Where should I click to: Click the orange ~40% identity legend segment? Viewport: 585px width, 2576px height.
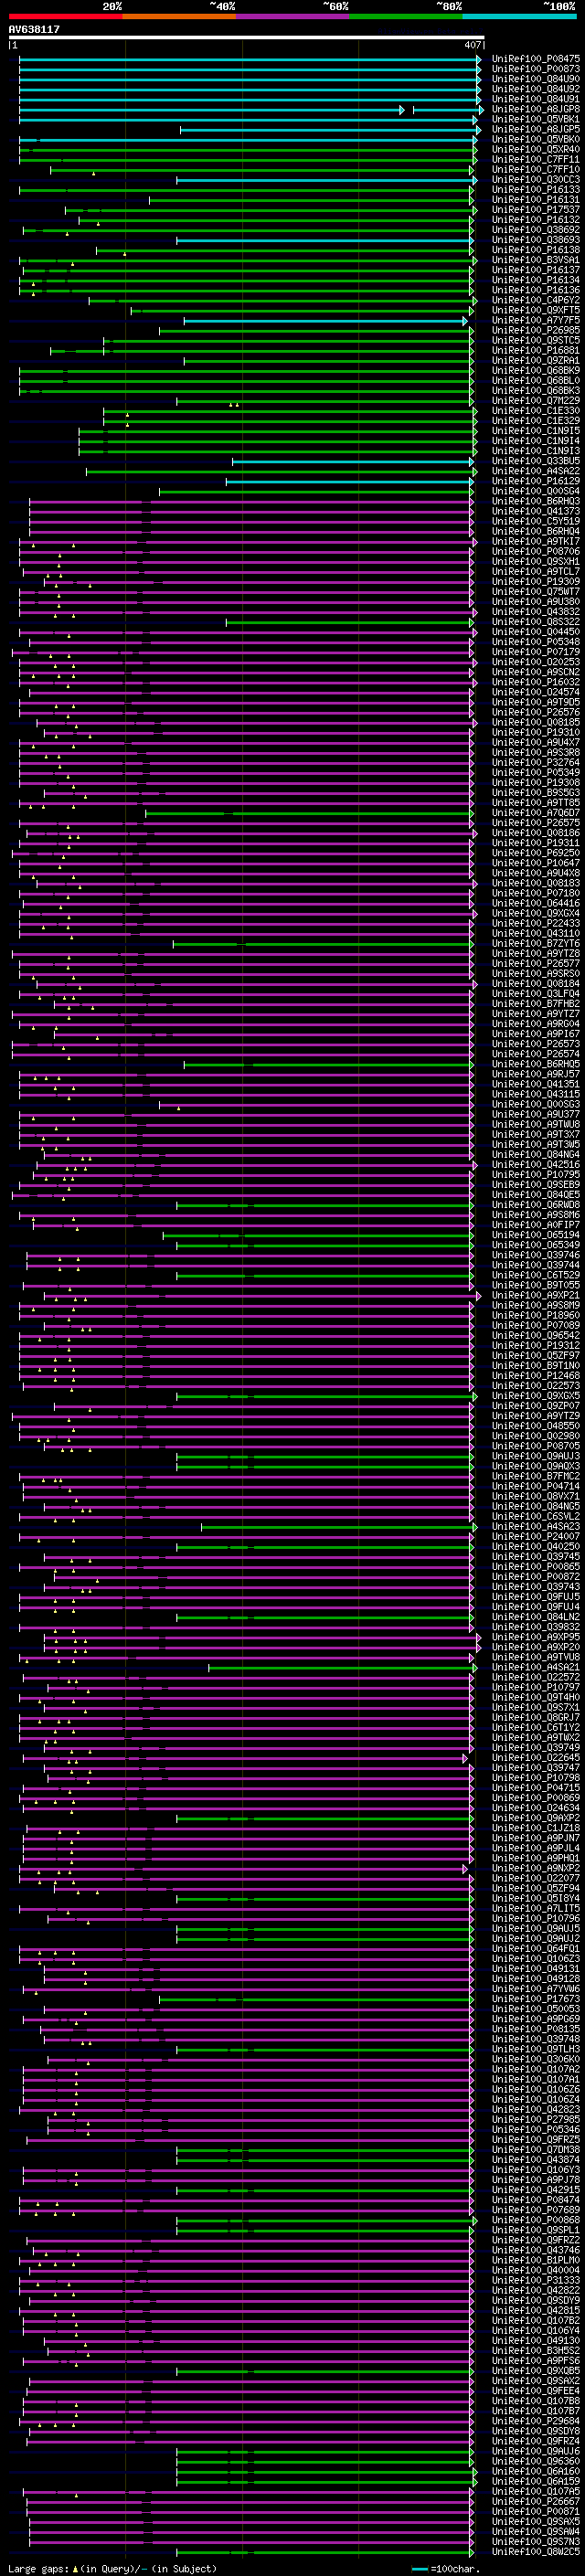(x=179, y=16)
